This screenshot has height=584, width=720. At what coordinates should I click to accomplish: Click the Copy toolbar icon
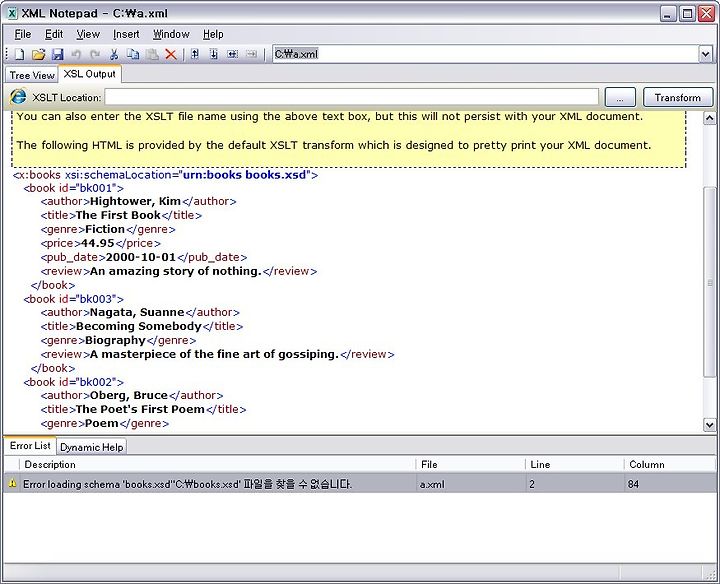click(x=133, y=54)
